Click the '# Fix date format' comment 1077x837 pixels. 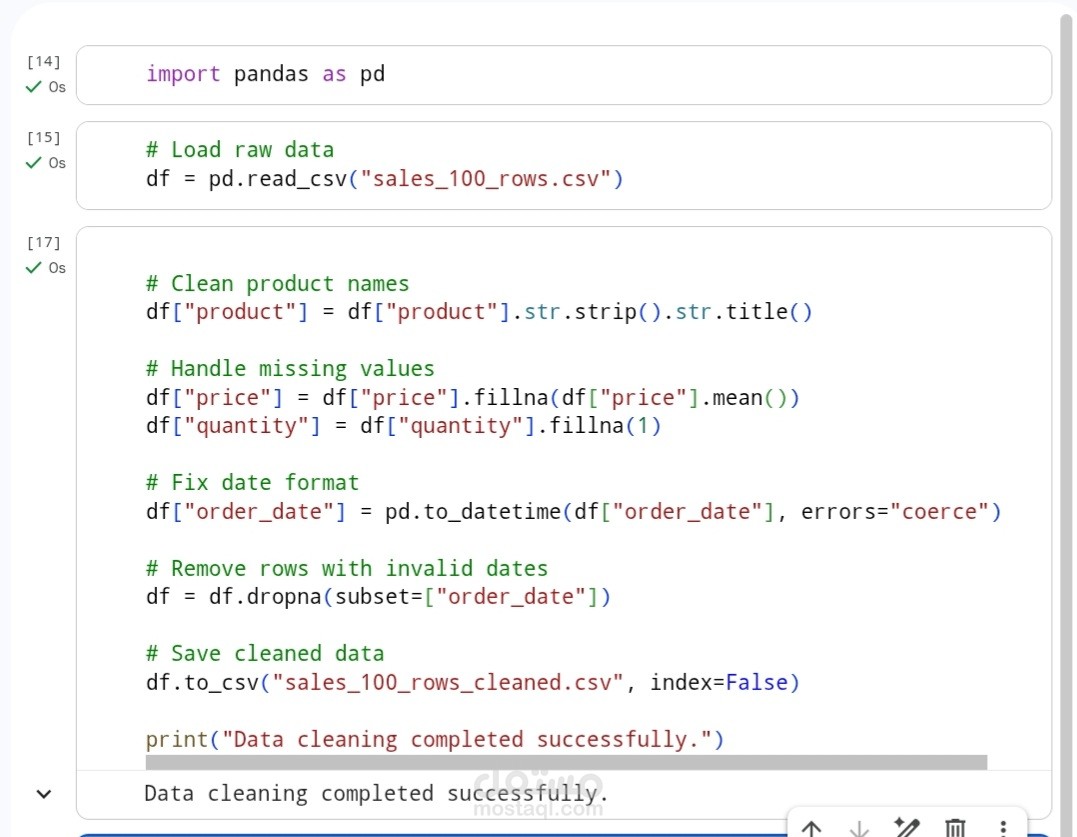pyautogui.click(x=252, y=483)
